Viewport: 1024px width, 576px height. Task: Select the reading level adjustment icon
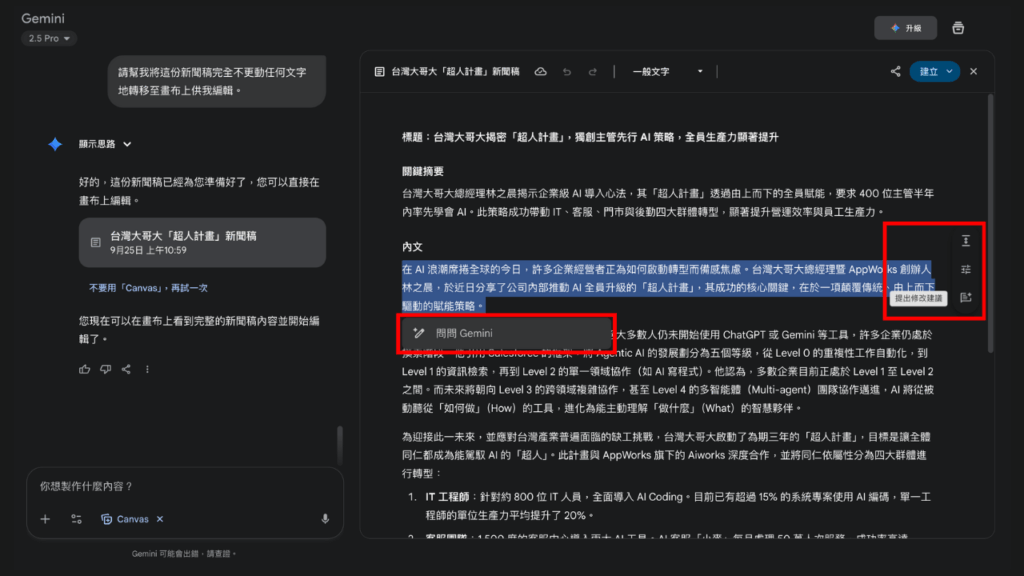965,267
